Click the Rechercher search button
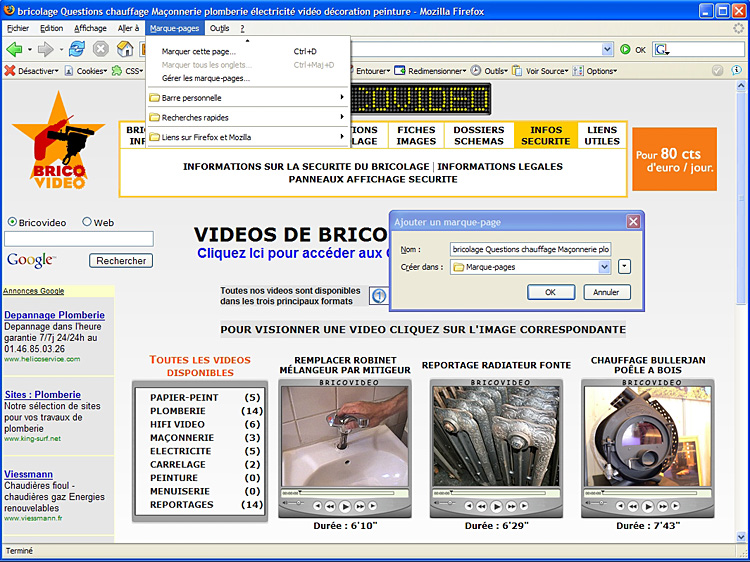 point(121,261)
